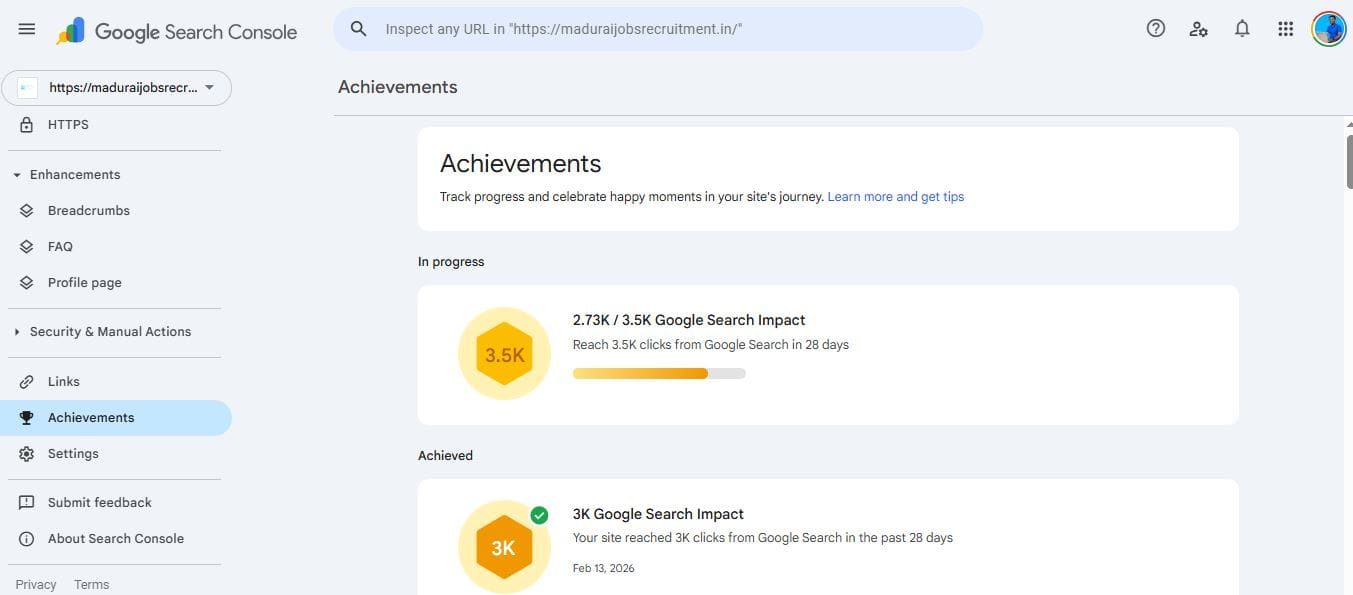This screenshot has height=595, width=1353.
Task: Select FAQ in the sidebar
Action: tap(60, 247)
